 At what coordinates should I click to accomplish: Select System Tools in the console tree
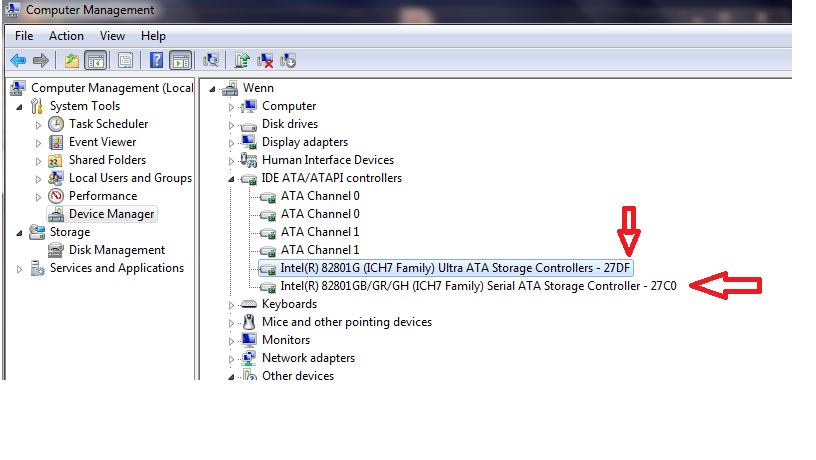(x=85, y=106)
